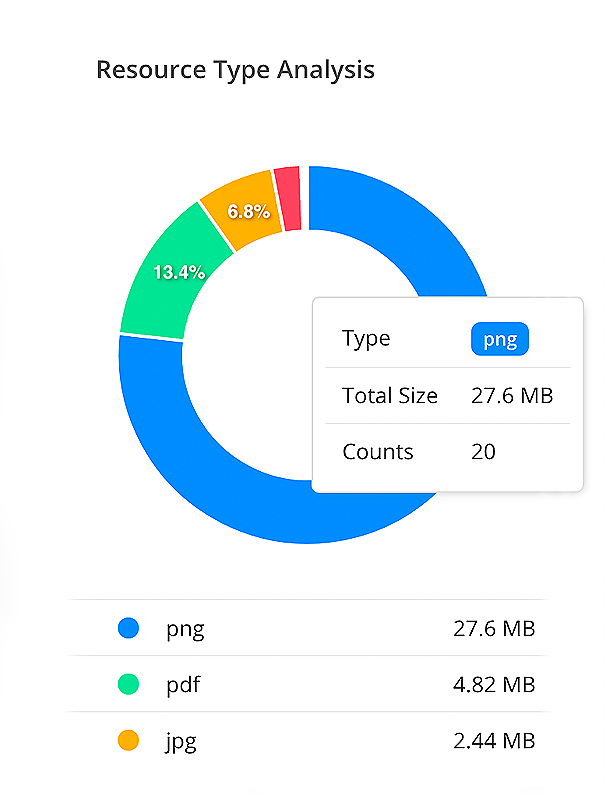Click the Resource Type Analysis heading
614x800 pixels.
pos(235,70)
